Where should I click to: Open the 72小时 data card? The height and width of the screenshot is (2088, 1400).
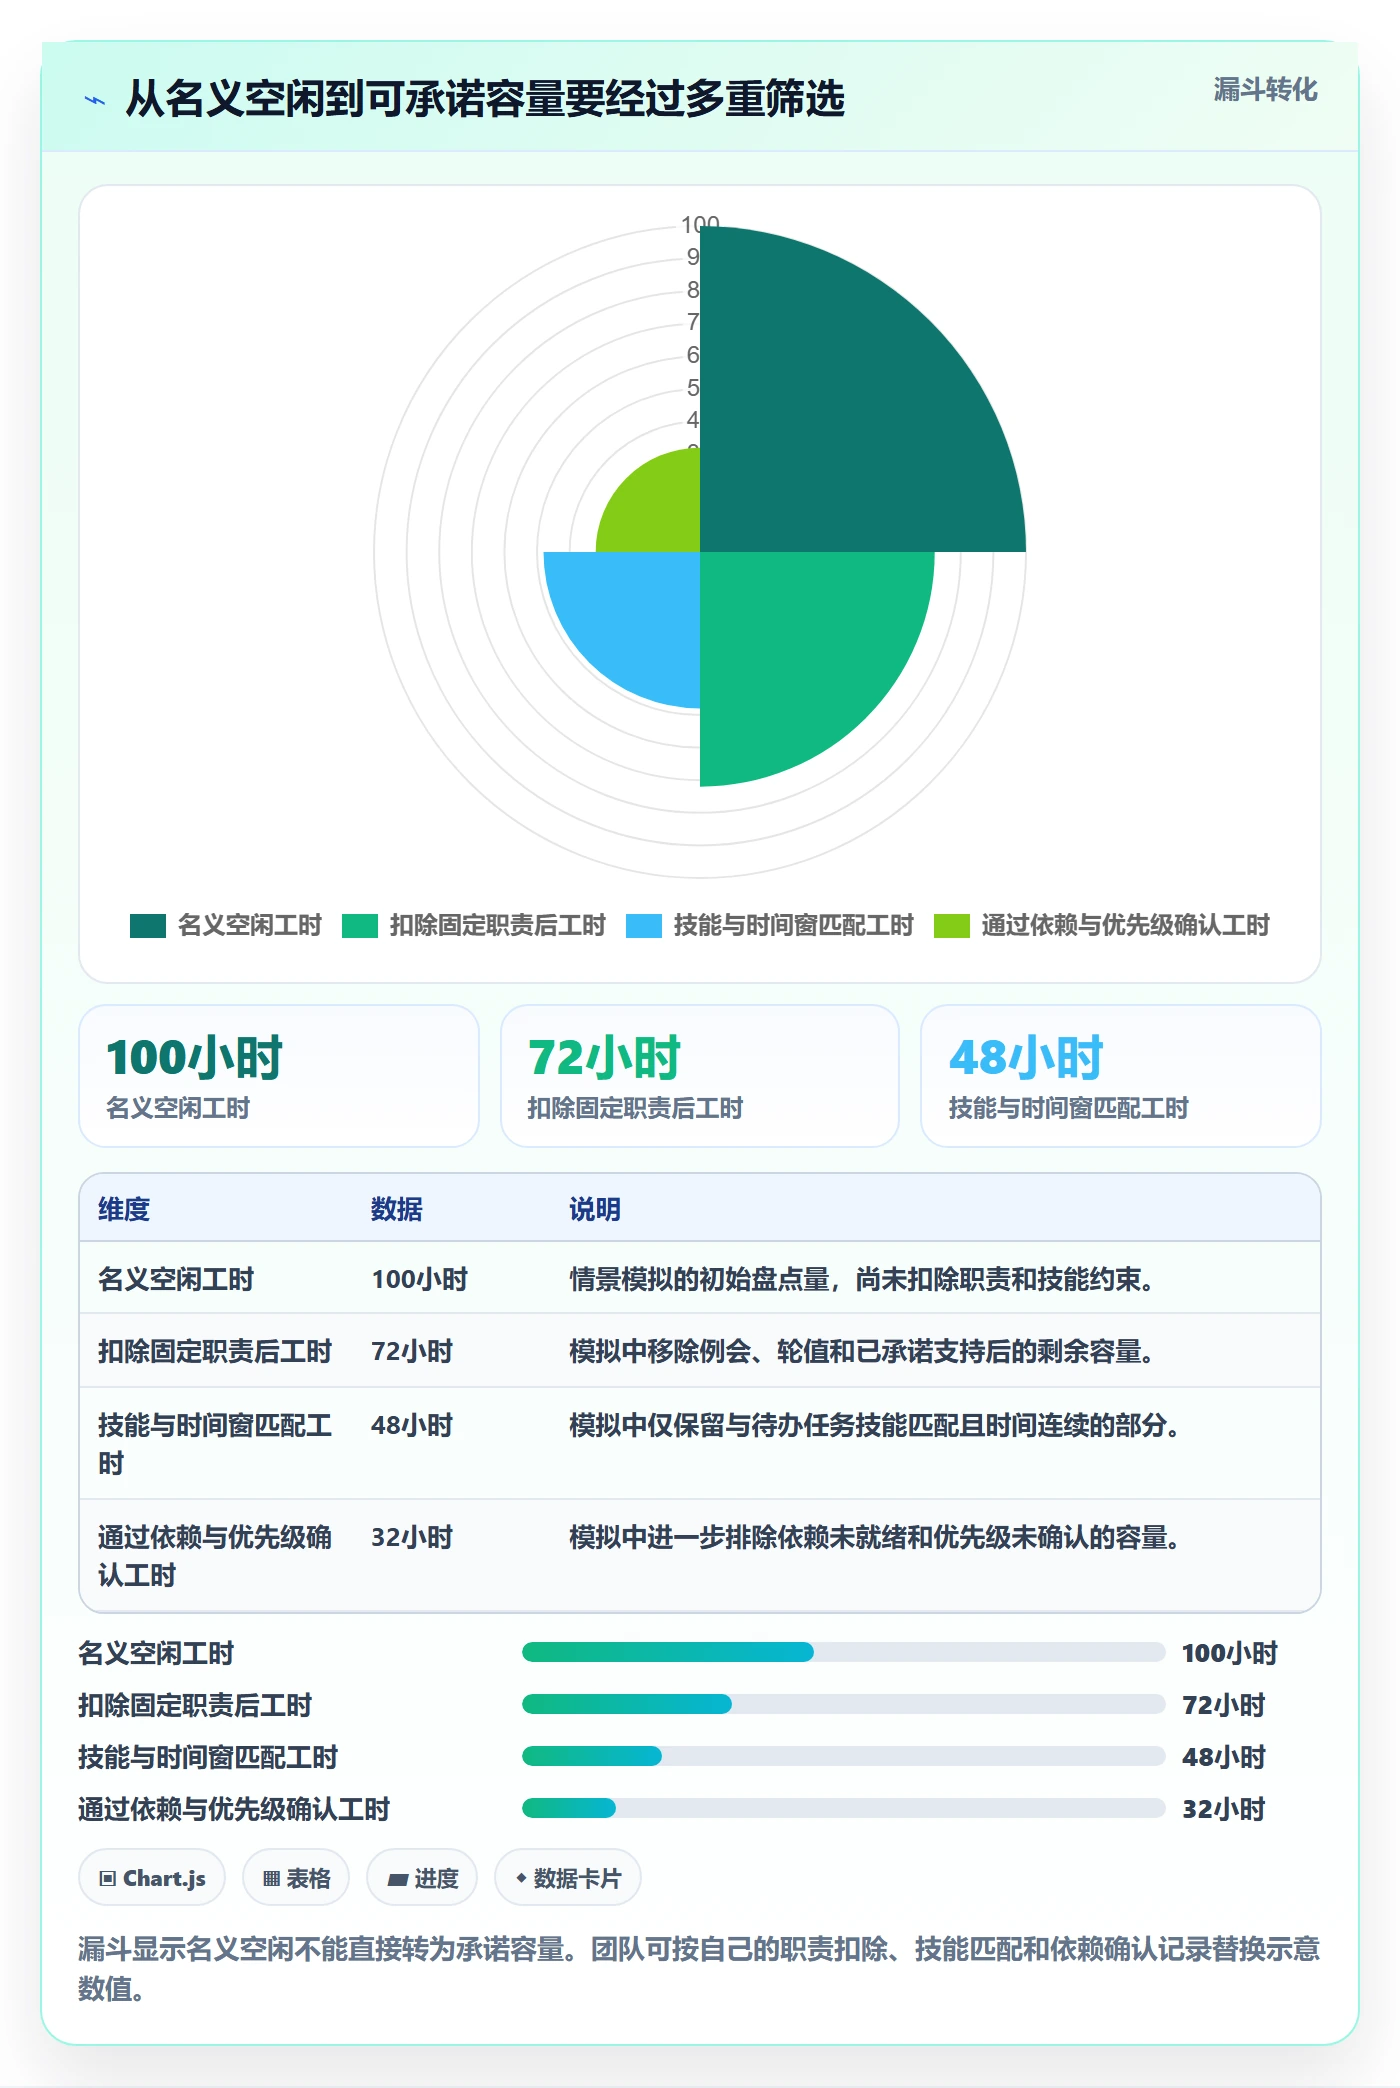click(700, 1076)
